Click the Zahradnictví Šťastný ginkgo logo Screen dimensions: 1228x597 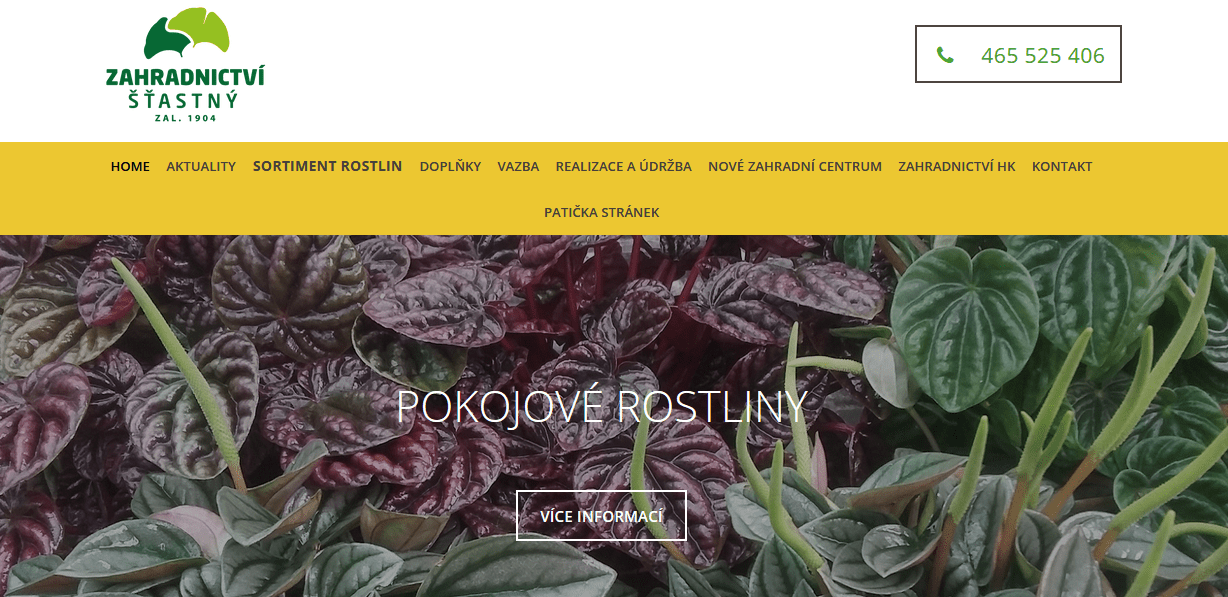coord(185,65)
